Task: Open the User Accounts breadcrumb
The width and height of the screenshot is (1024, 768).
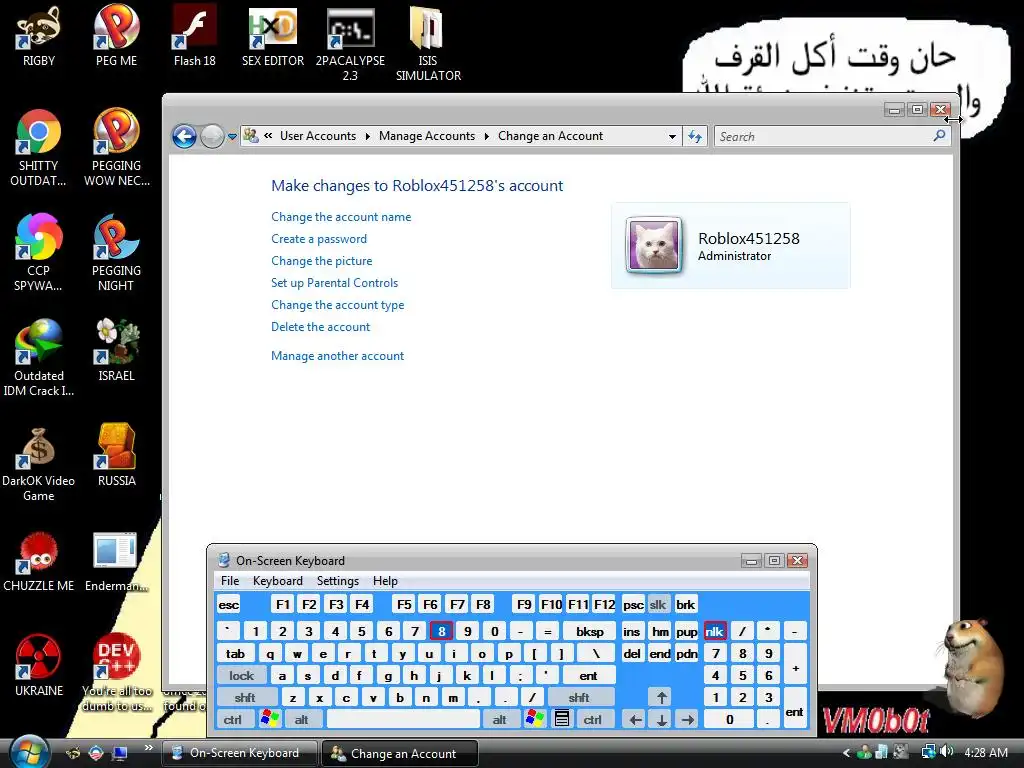Action: click(318, 136)
